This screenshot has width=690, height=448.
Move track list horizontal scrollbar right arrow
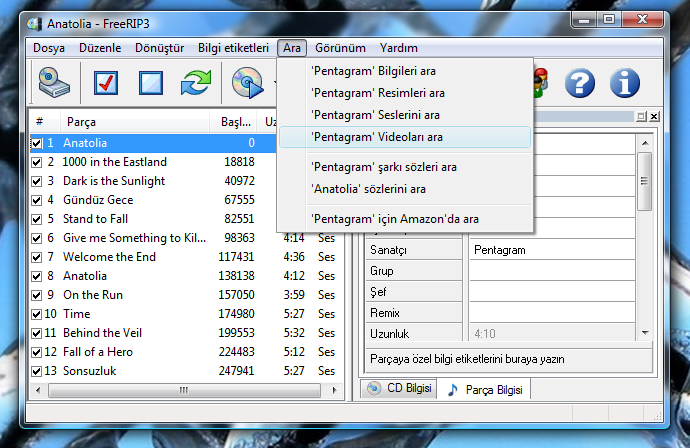pyautogui.click(x=334, y=390)
